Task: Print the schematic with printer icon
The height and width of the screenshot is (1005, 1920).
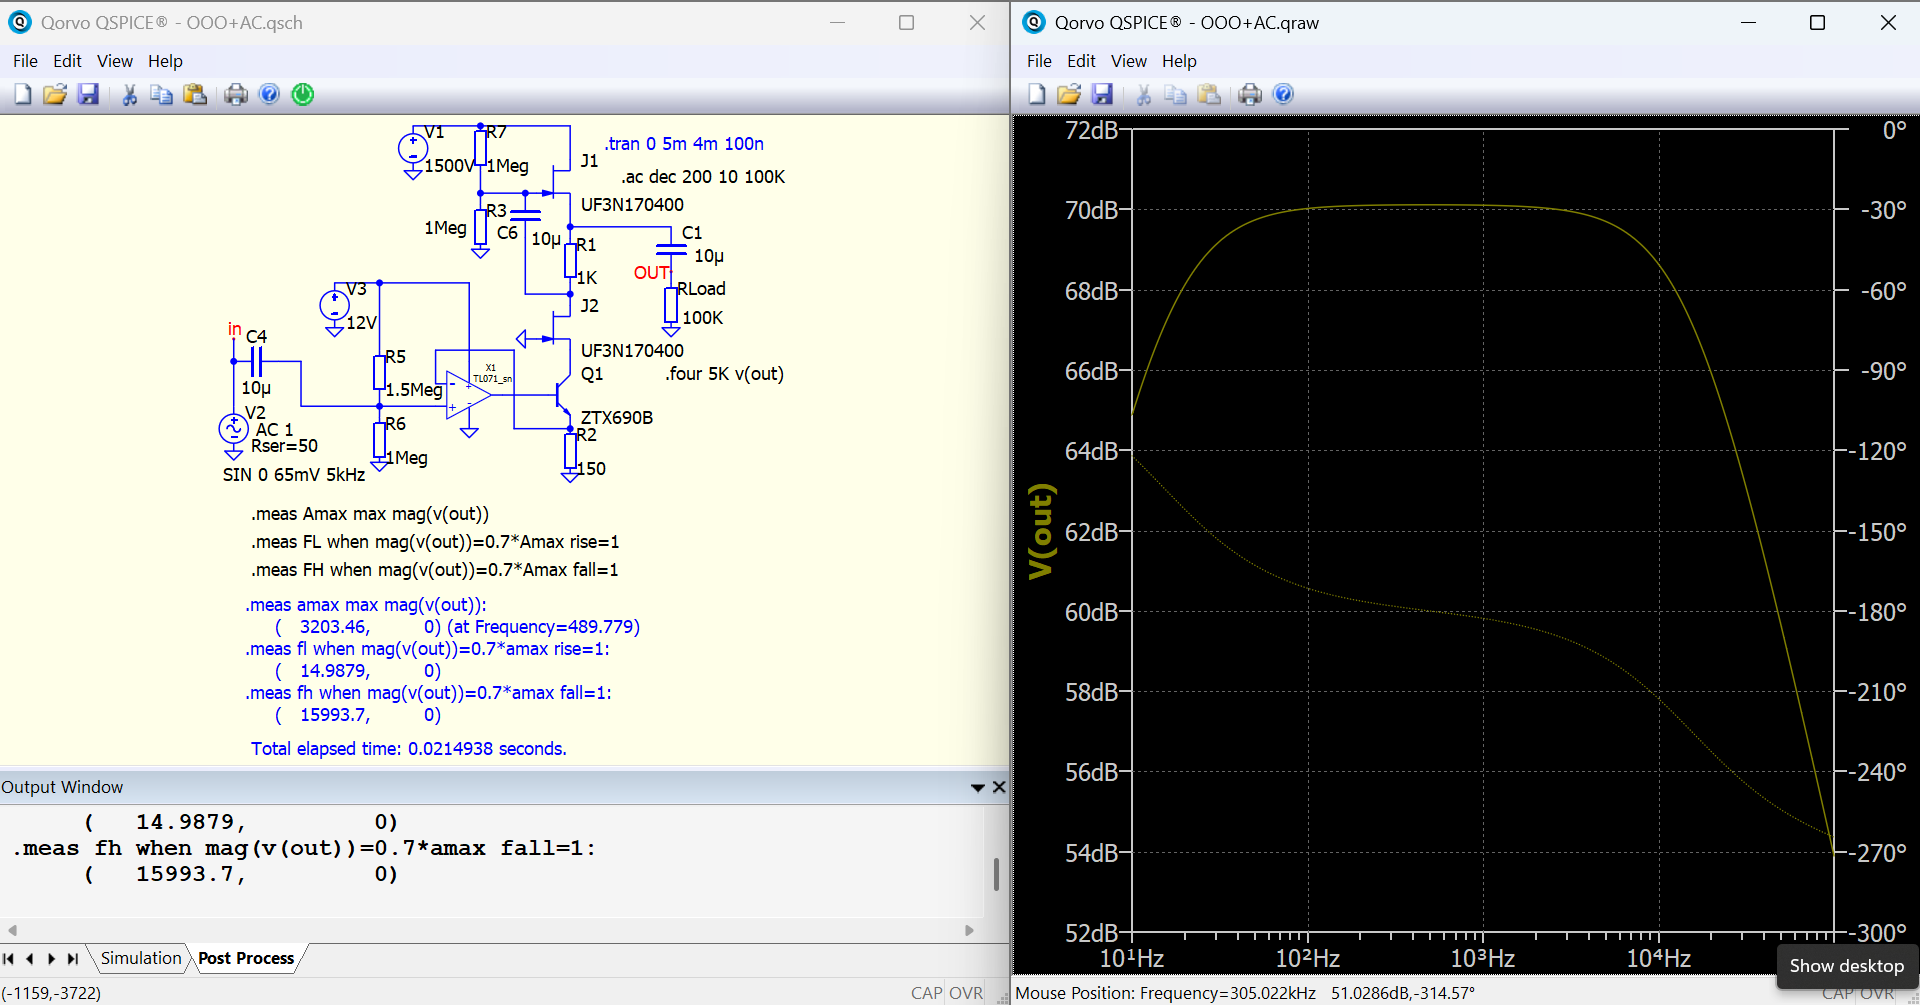Action: pyautogui.click(x=236, y=94)
